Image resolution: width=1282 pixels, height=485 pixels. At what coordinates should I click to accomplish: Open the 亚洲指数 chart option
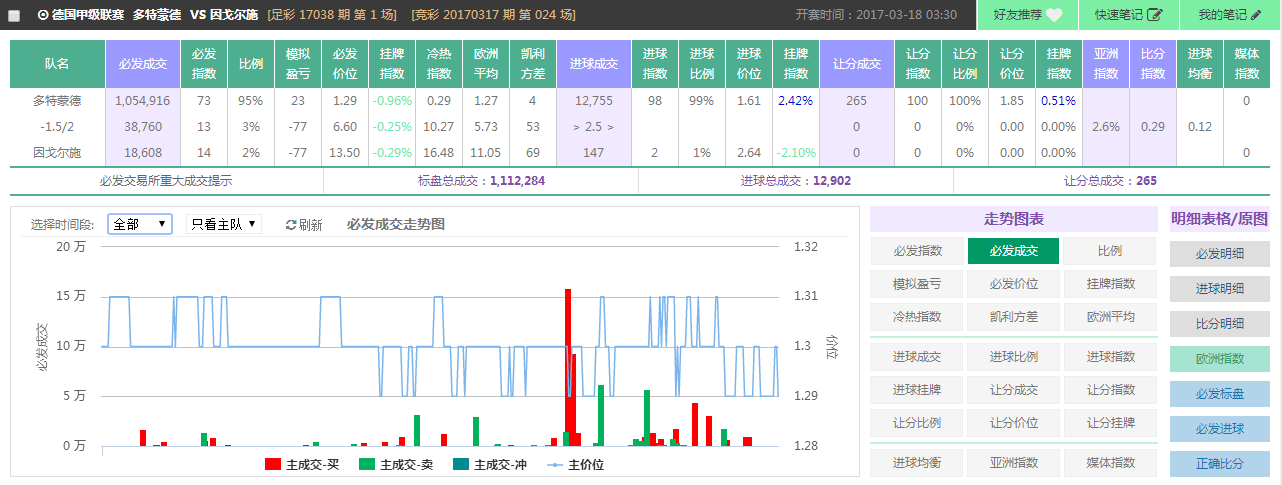tap(1013, 462)
